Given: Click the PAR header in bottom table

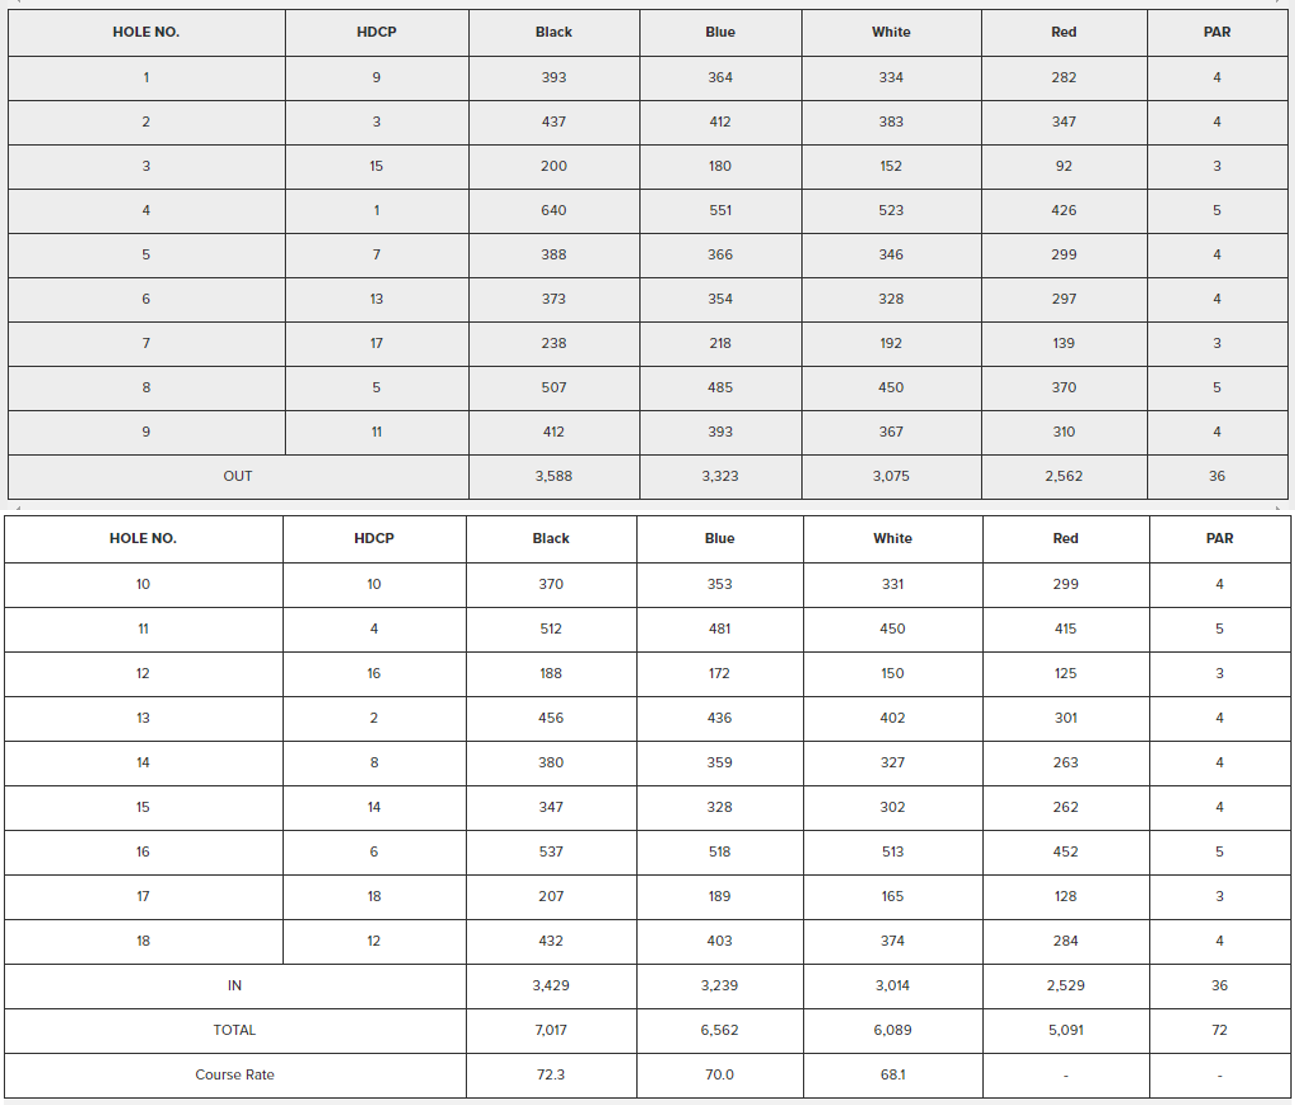Looking at the screenshot, I should point(1219,538).
